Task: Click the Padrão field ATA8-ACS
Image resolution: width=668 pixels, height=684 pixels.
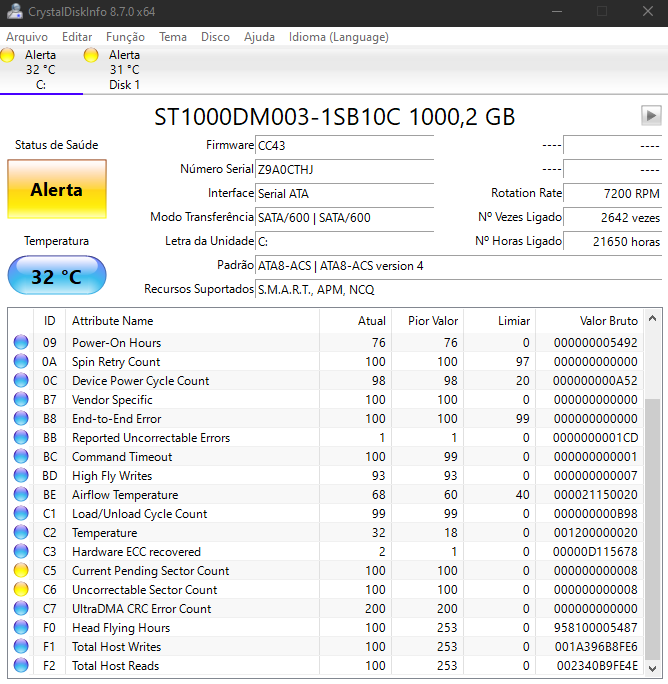Action: click(459, 266)
